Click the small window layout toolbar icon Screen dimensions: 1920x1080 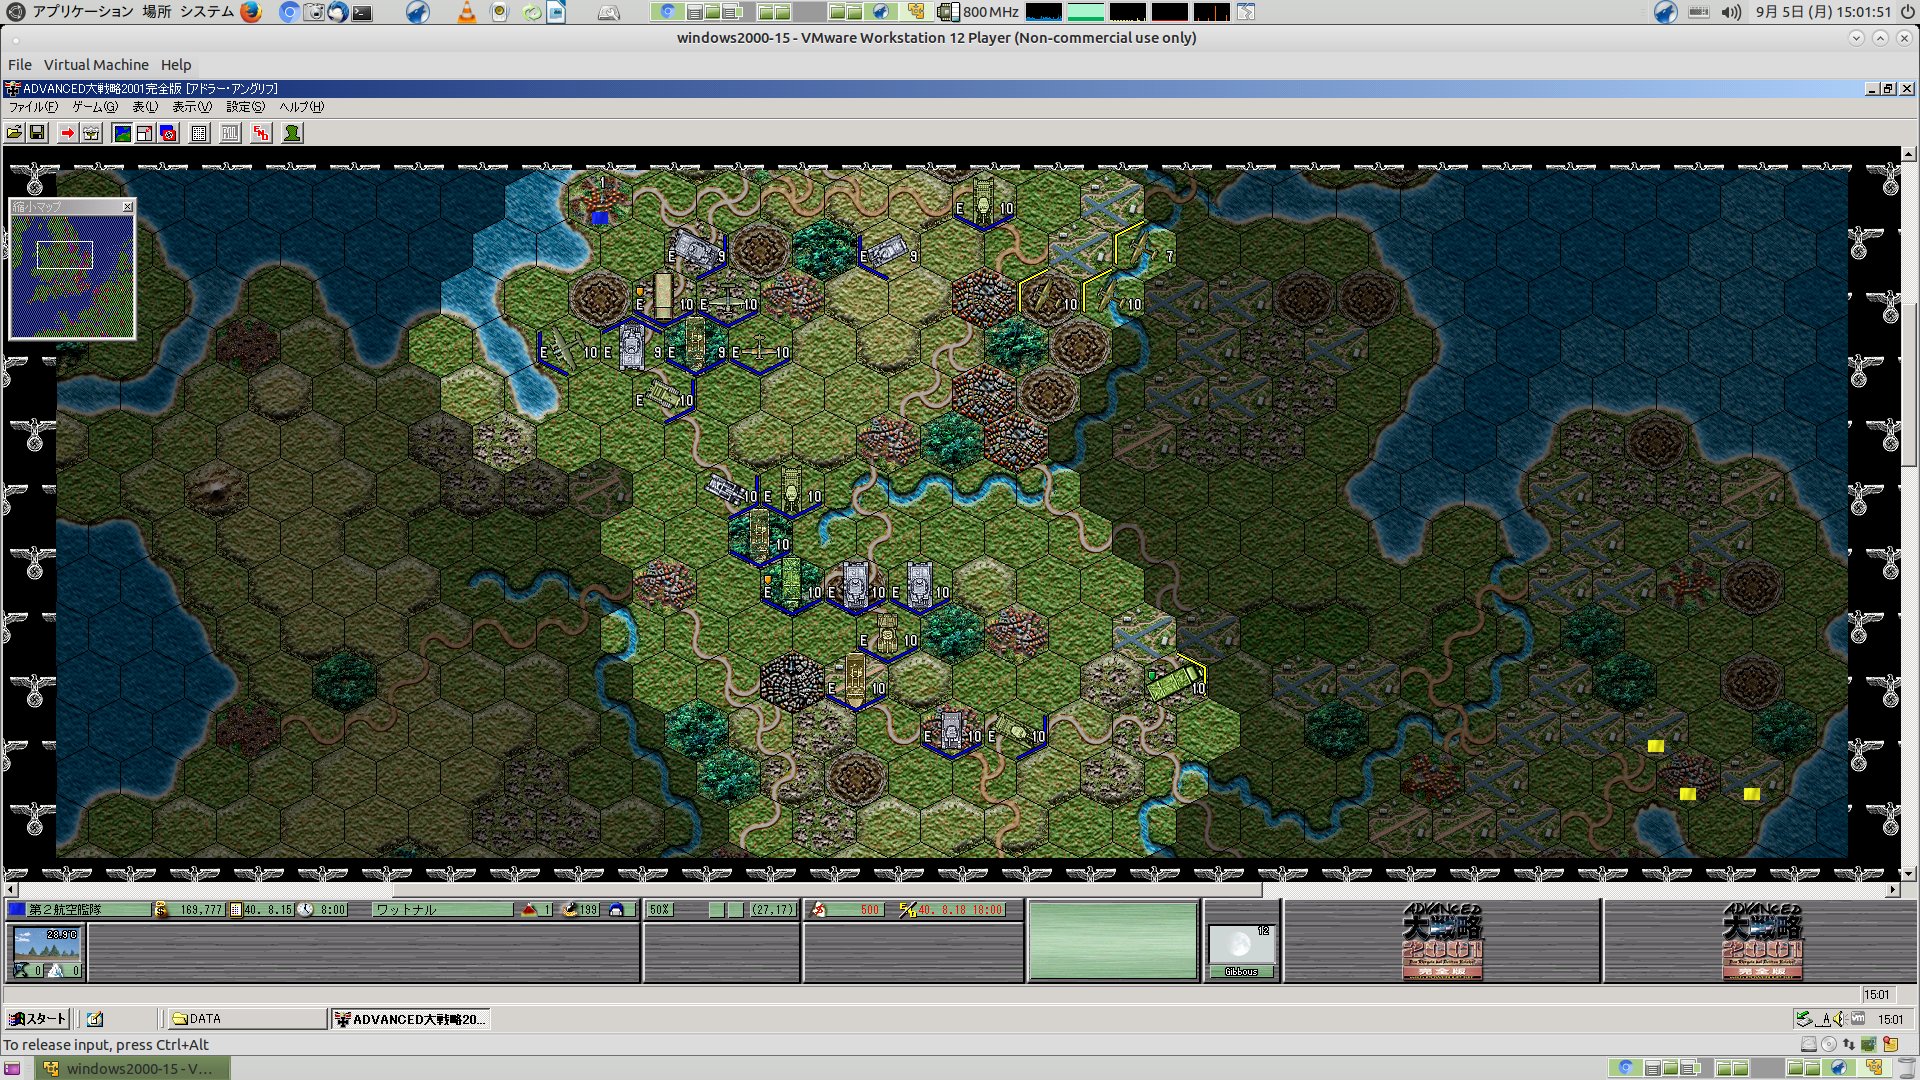[x=145, y=133]
